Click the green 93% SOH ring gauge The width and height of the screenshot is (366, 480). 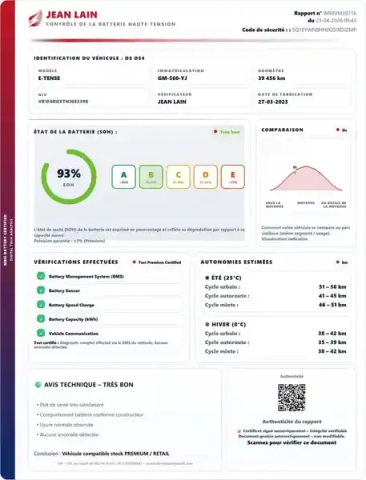tap(69, 177)
